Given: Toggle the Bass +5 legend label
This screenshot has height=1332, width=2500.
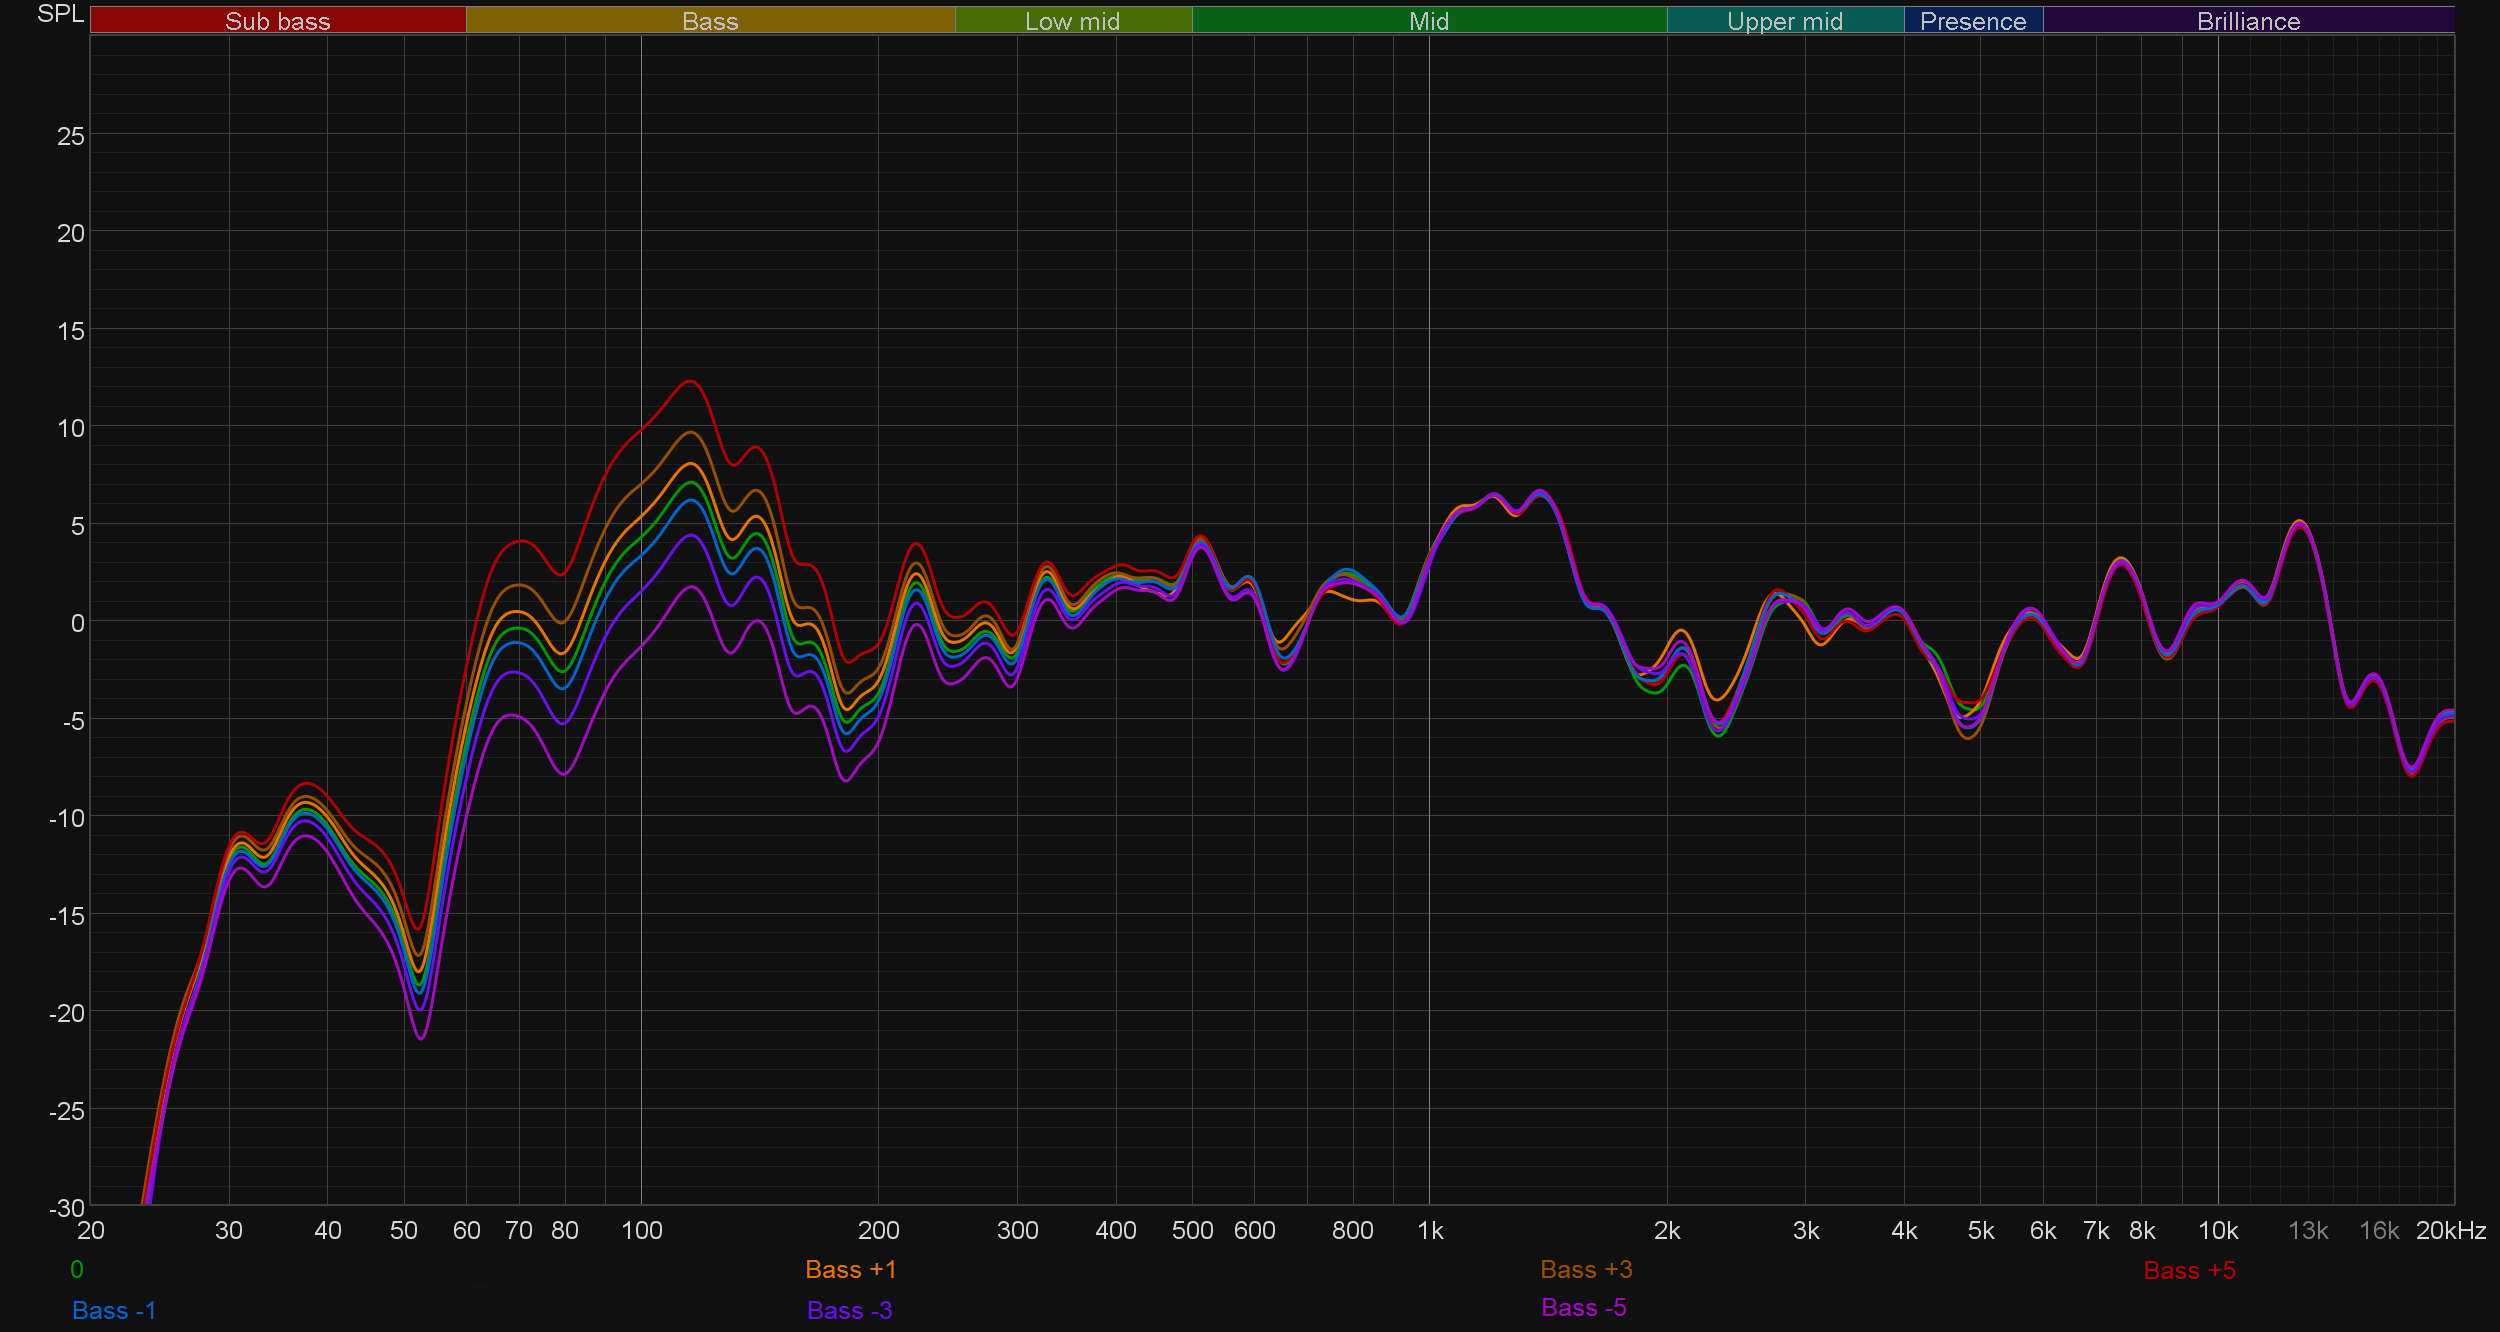Looking at the screenshot, I should [2189, 1270].
